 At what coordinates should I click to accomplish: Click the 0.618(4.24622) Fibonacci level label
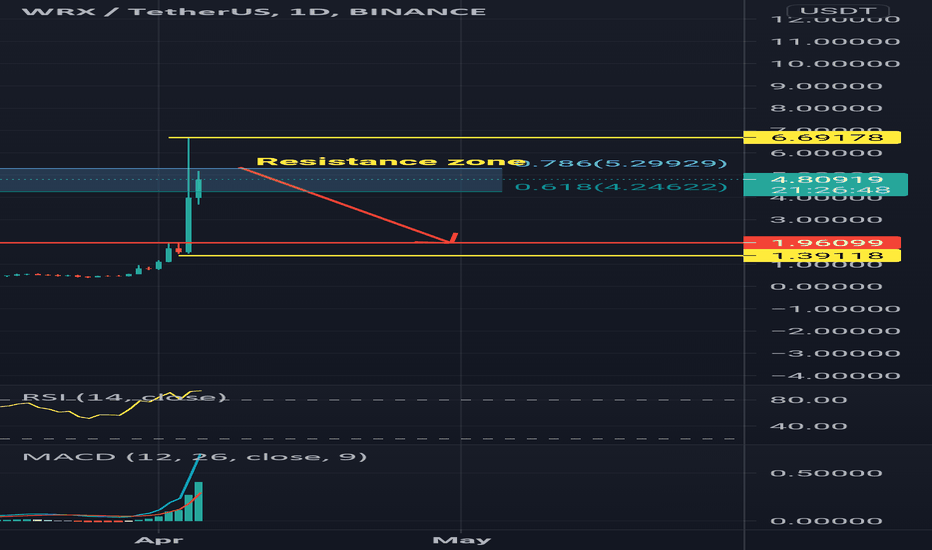click(x=621, y=187)
